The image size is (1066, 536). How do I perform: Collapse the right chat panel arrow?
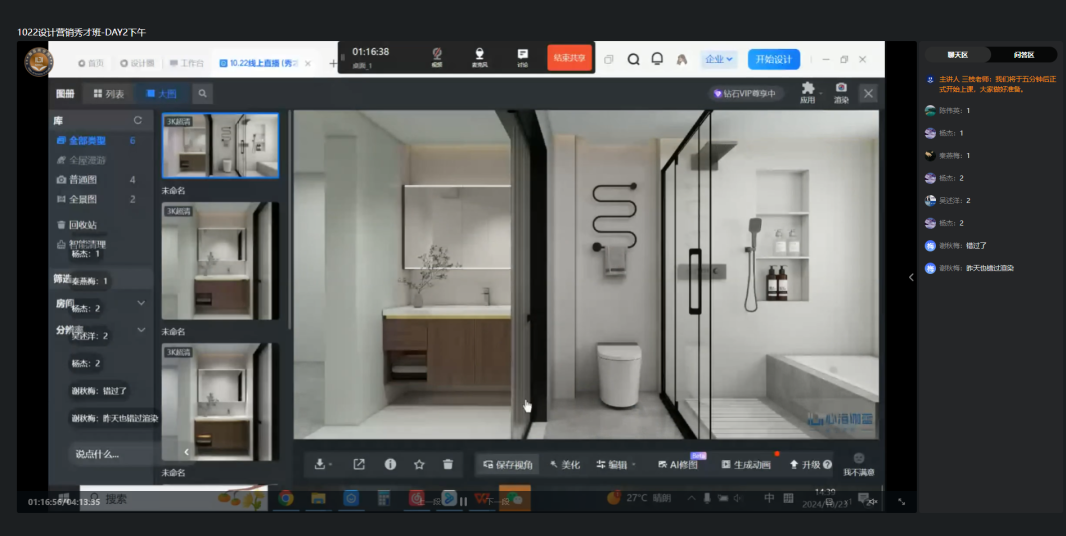click(x=911, y=277)
